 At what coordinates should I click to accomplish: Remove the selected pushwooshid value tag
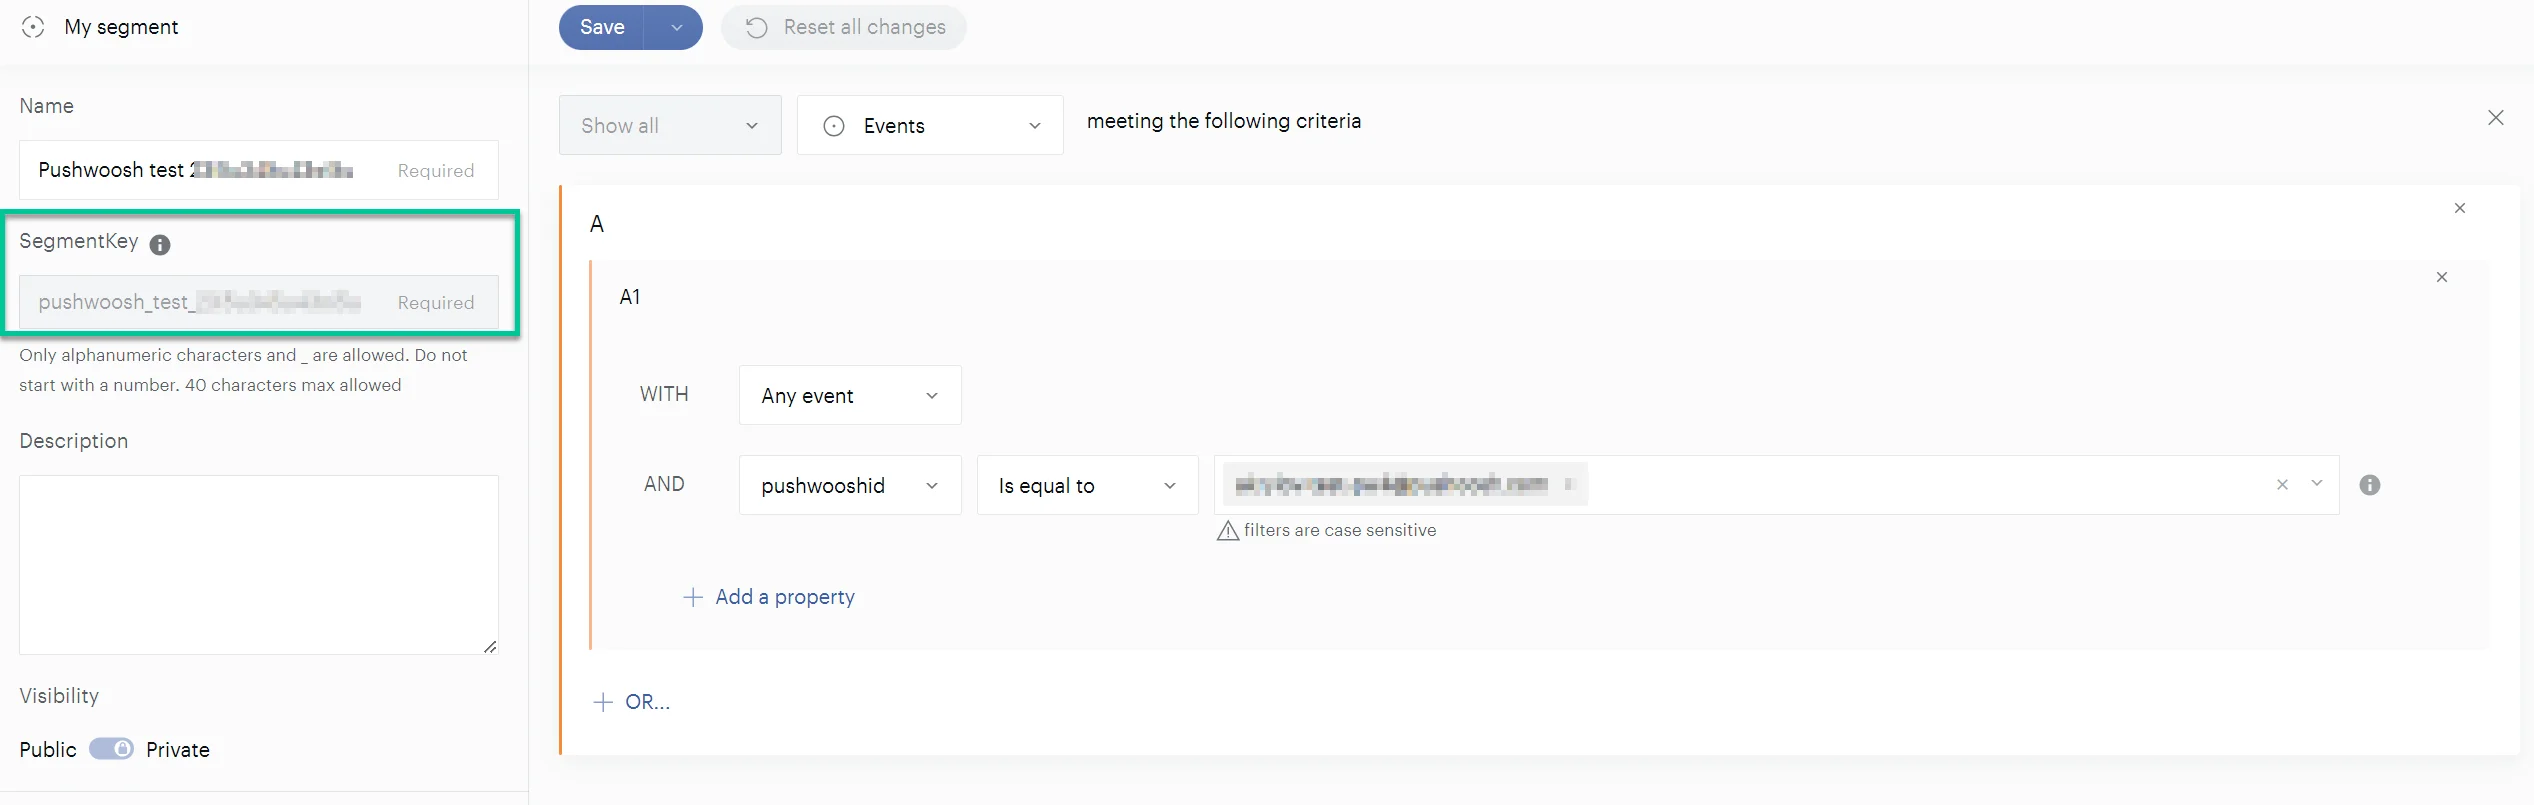tap(1568, 485)
